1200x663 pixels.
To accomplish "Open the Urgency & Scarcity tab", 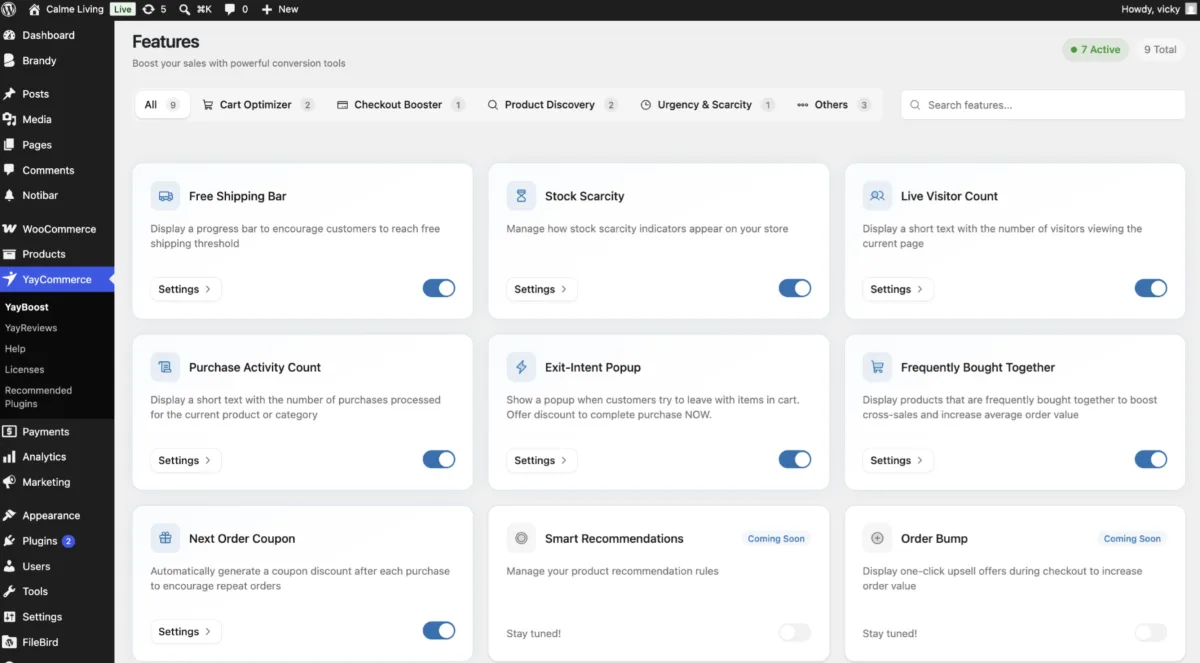I will [x=707, y=105].
